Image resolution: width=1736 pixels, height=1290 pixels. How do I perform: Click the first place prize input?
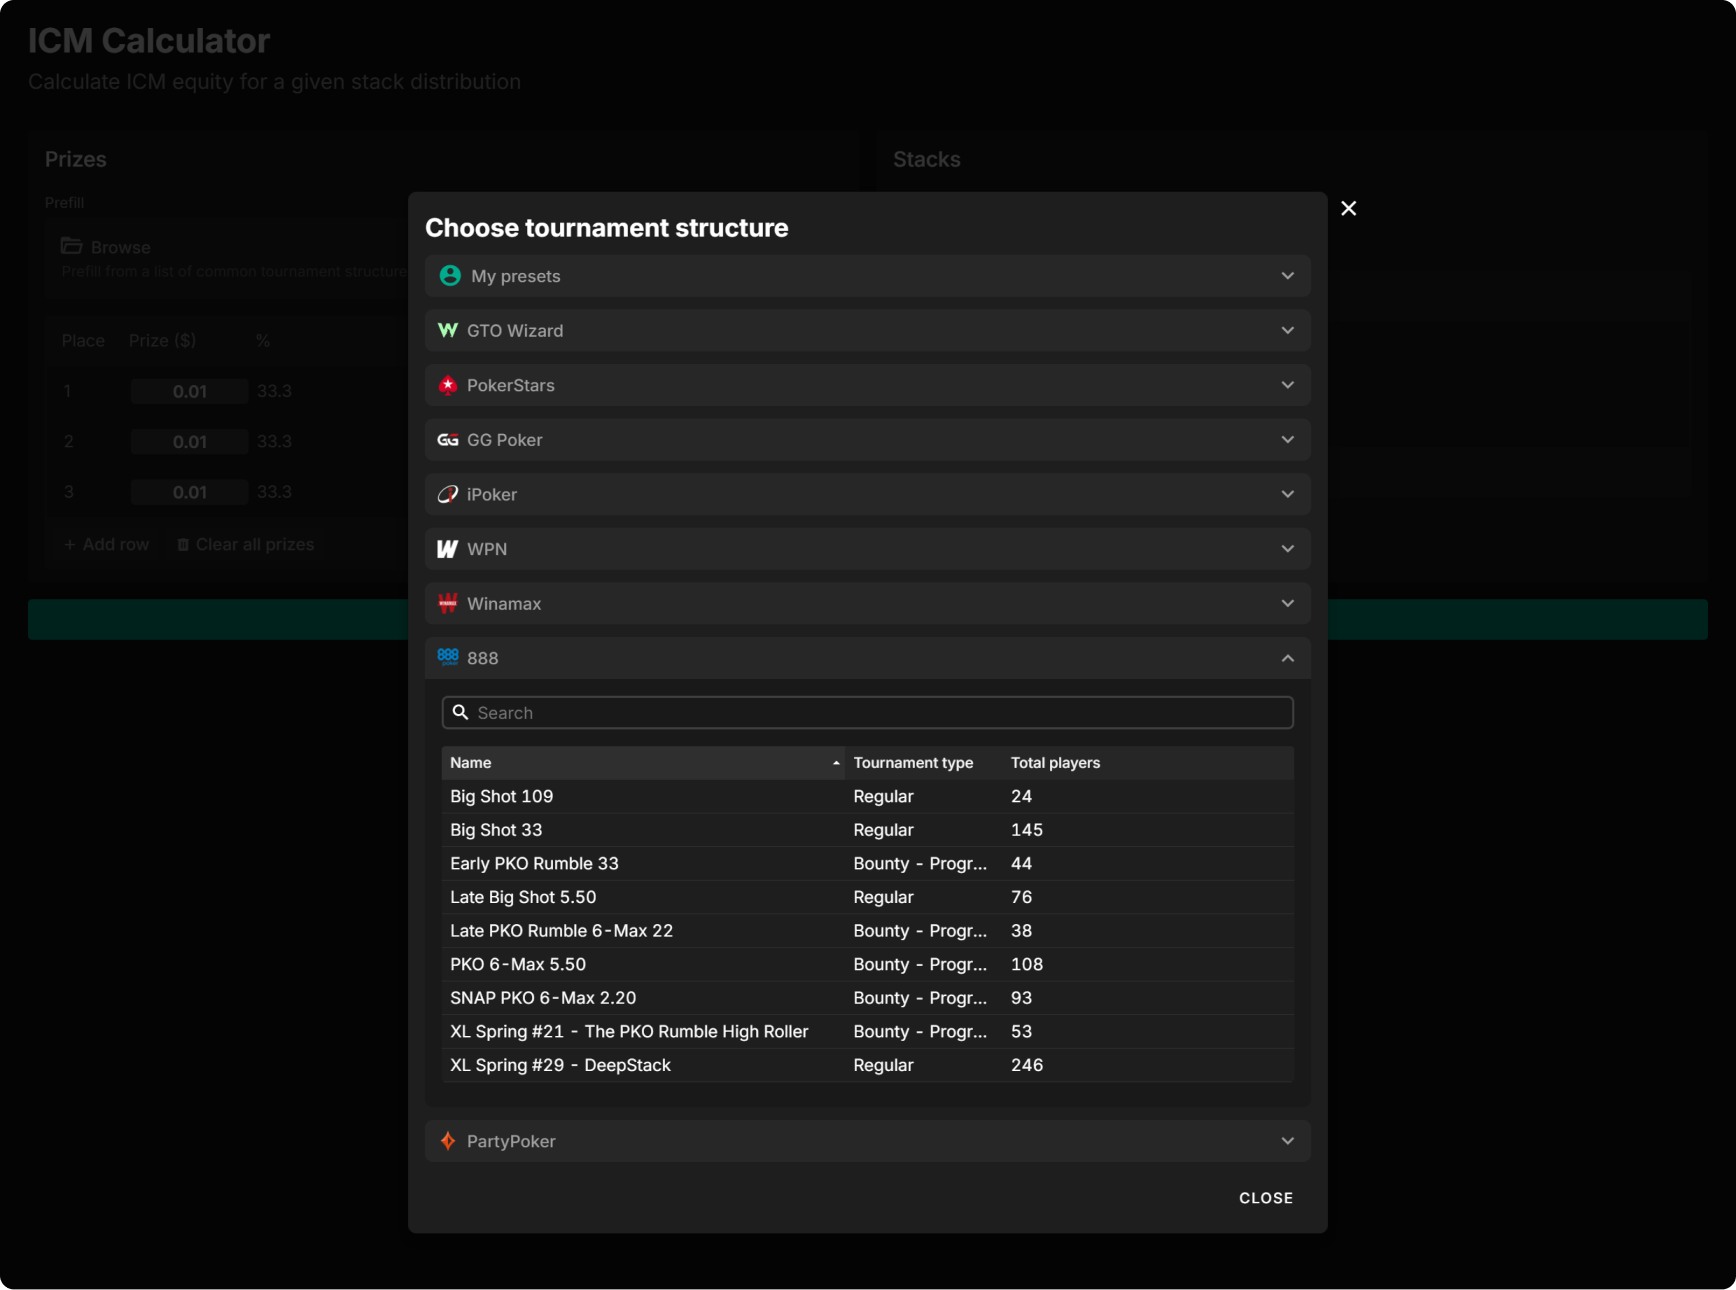(x=189, y=391)
